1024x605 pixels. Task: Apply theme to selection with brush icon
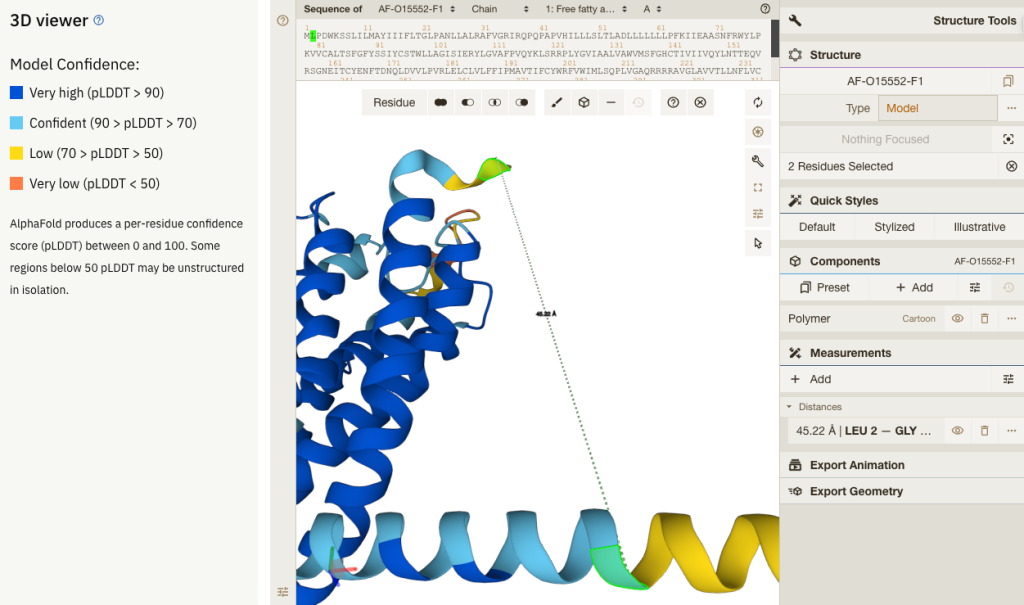[x=557, y=103]
